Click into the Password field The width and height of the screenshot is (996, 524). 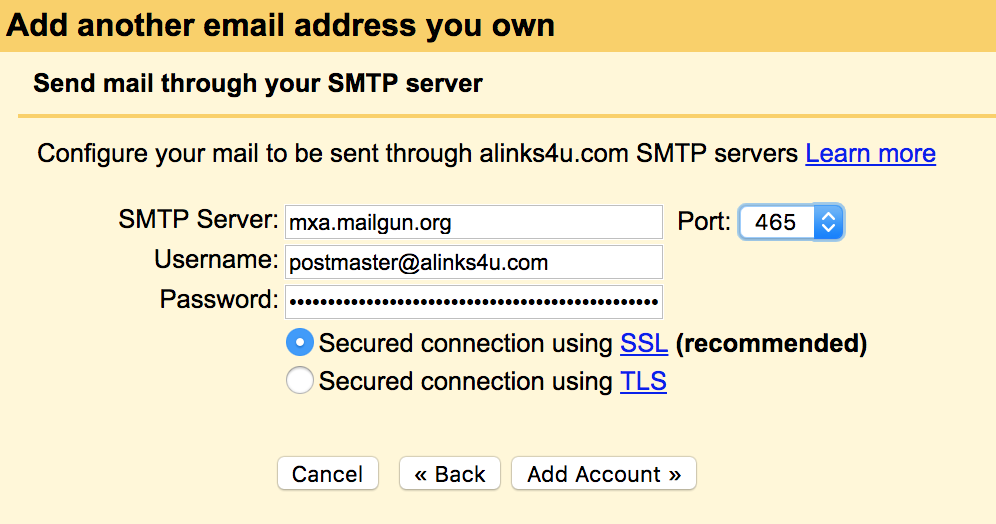click(473, 301)
